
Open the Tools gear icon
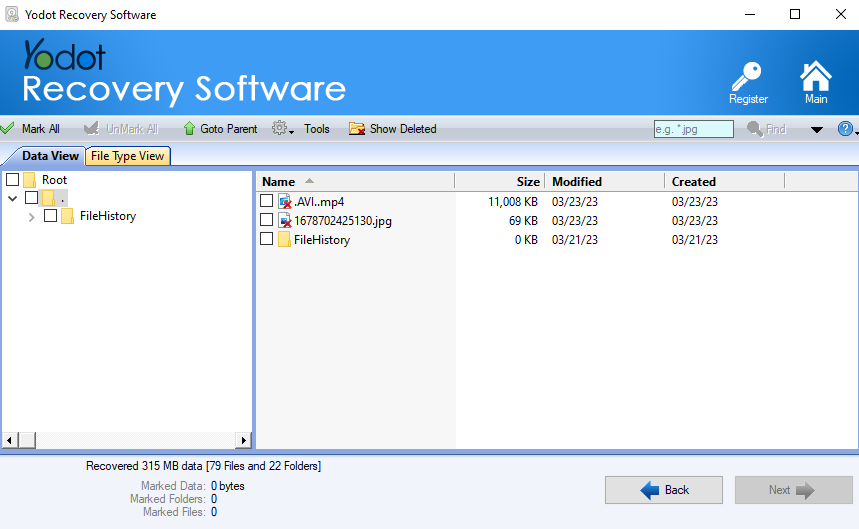(279, 128)
